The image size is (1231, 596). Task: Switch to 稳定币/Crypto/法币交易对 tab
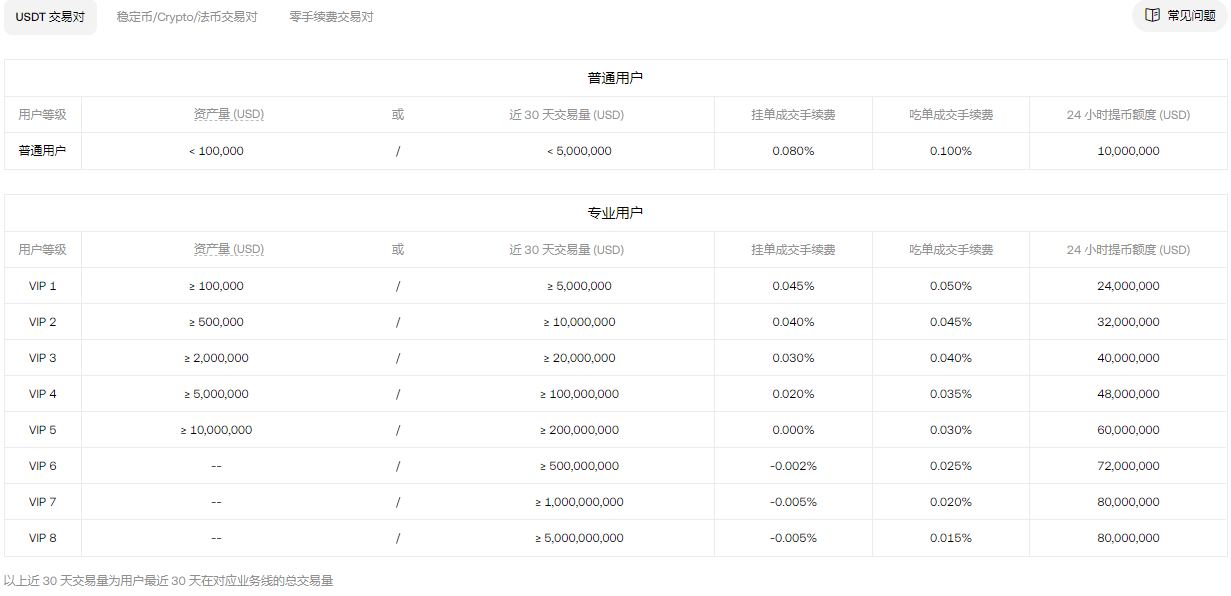pyautogui.click(x=187, y=17)
